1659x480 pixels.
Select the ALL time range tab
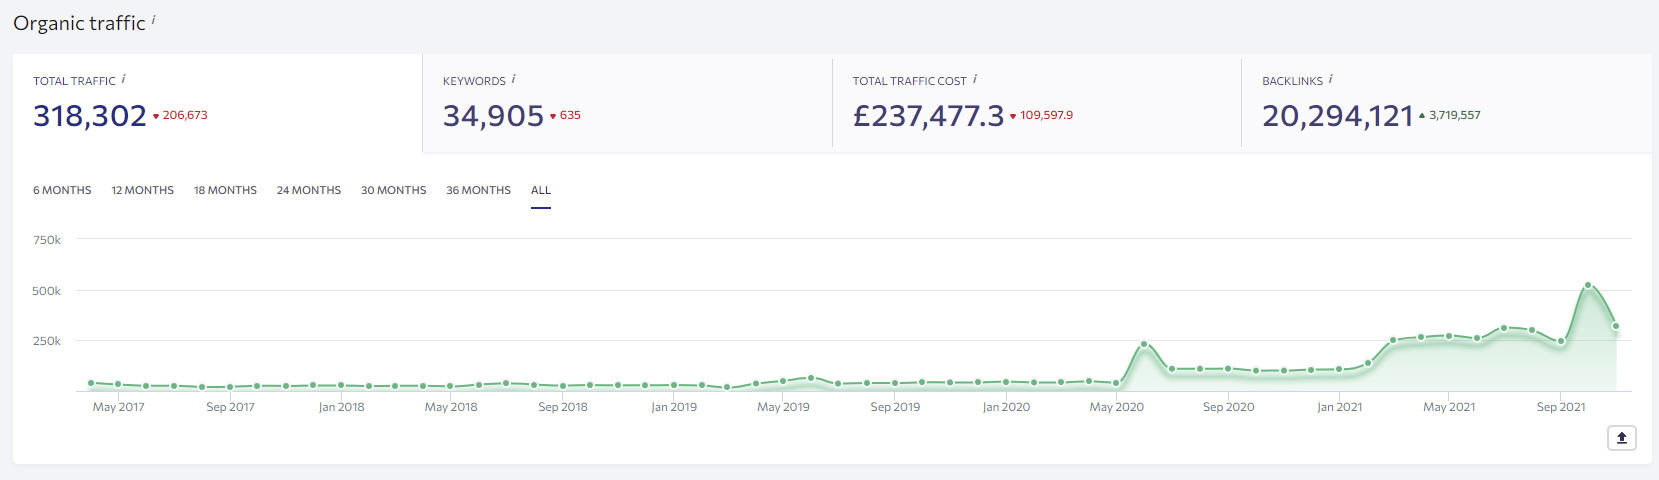(x=541, y=190)
